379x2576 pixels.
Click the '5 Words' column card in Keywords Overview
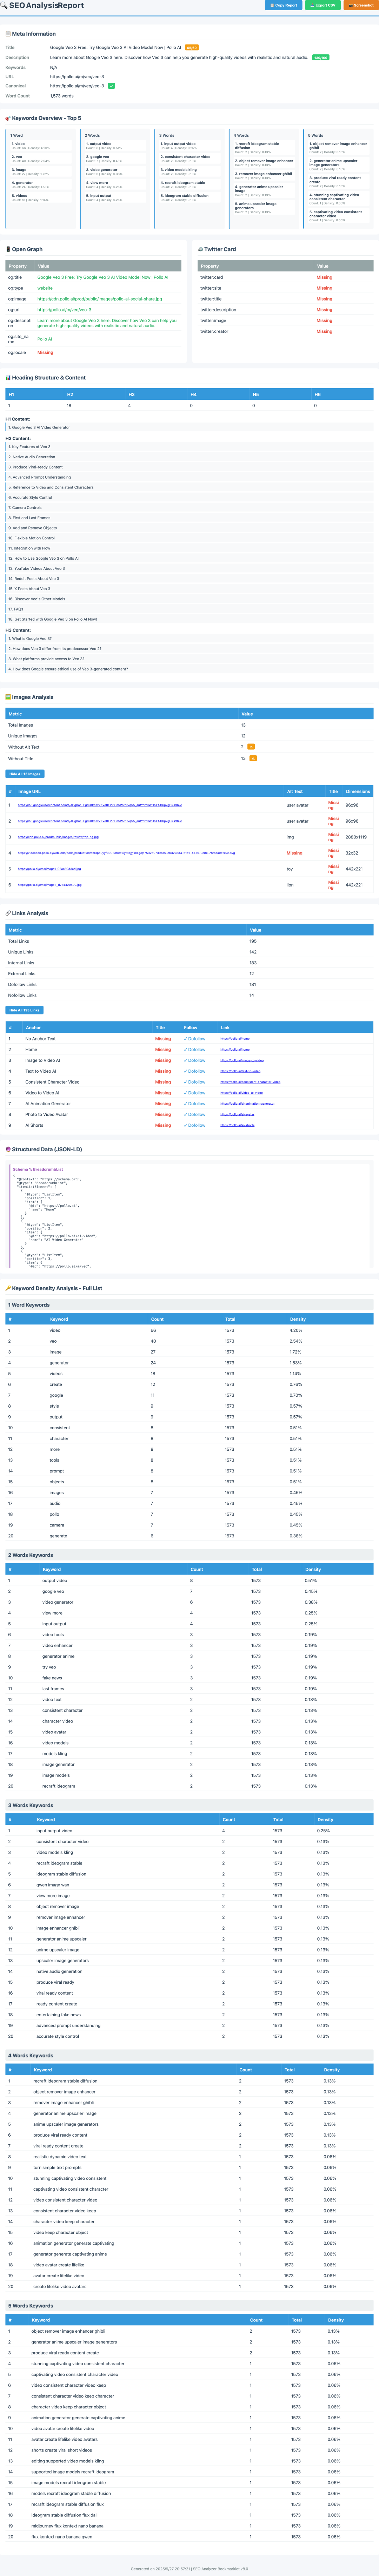point(338,179)
